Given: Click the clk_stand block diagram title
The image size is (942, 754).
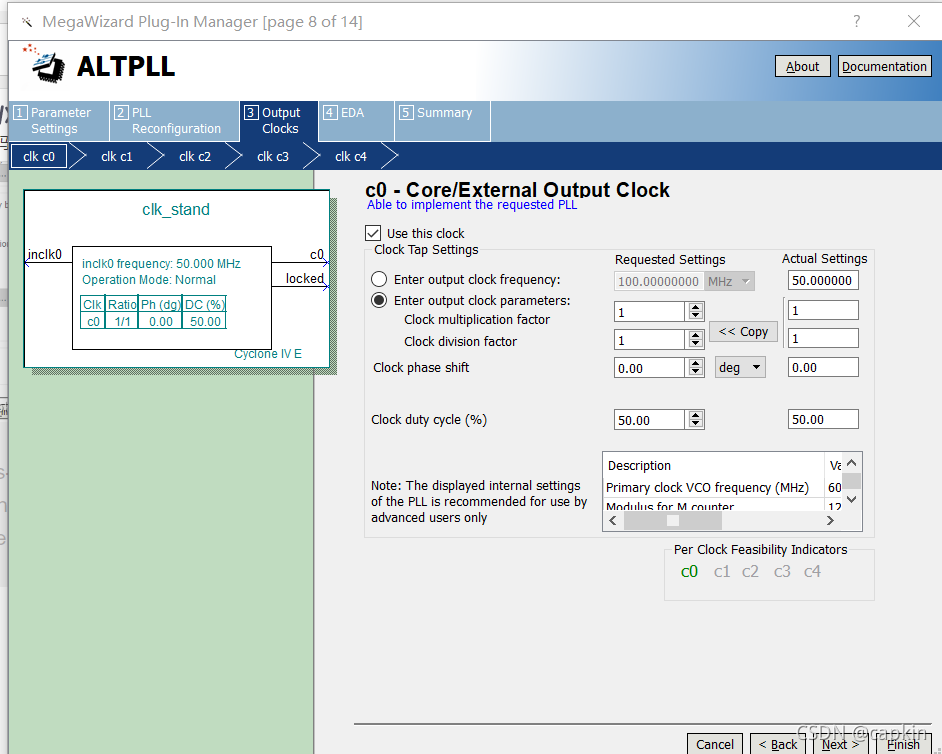Looking at the screenshot, I should coord(176,209).
